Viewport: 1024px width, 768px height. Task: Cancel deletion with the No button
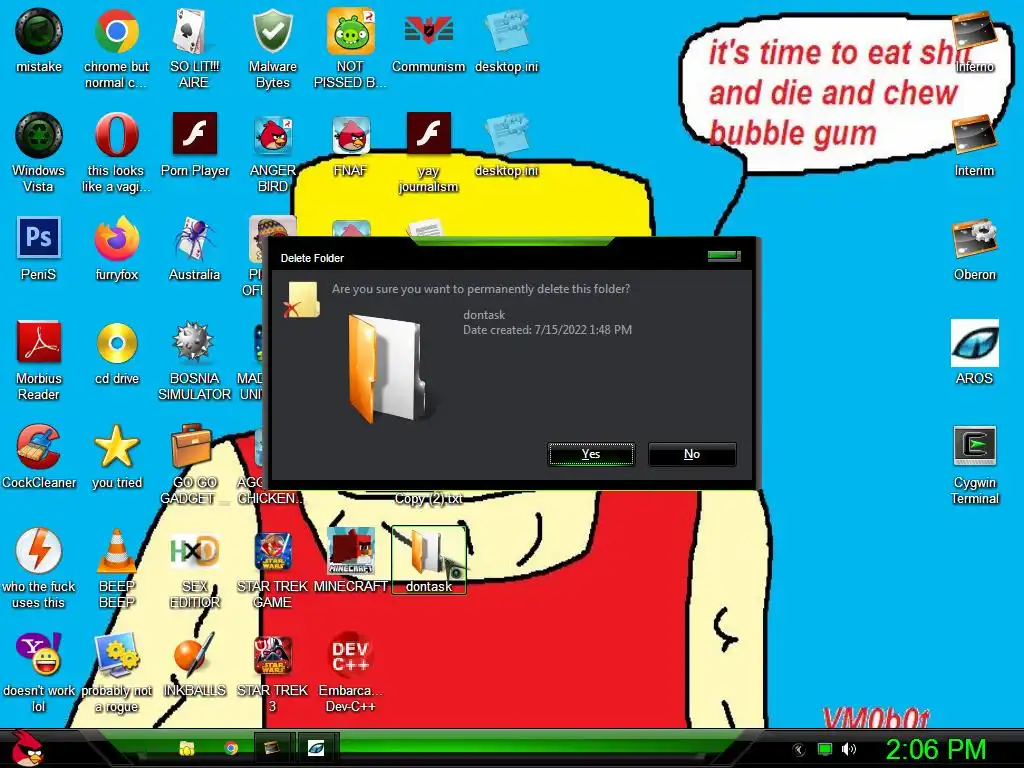tap(692, 454)
